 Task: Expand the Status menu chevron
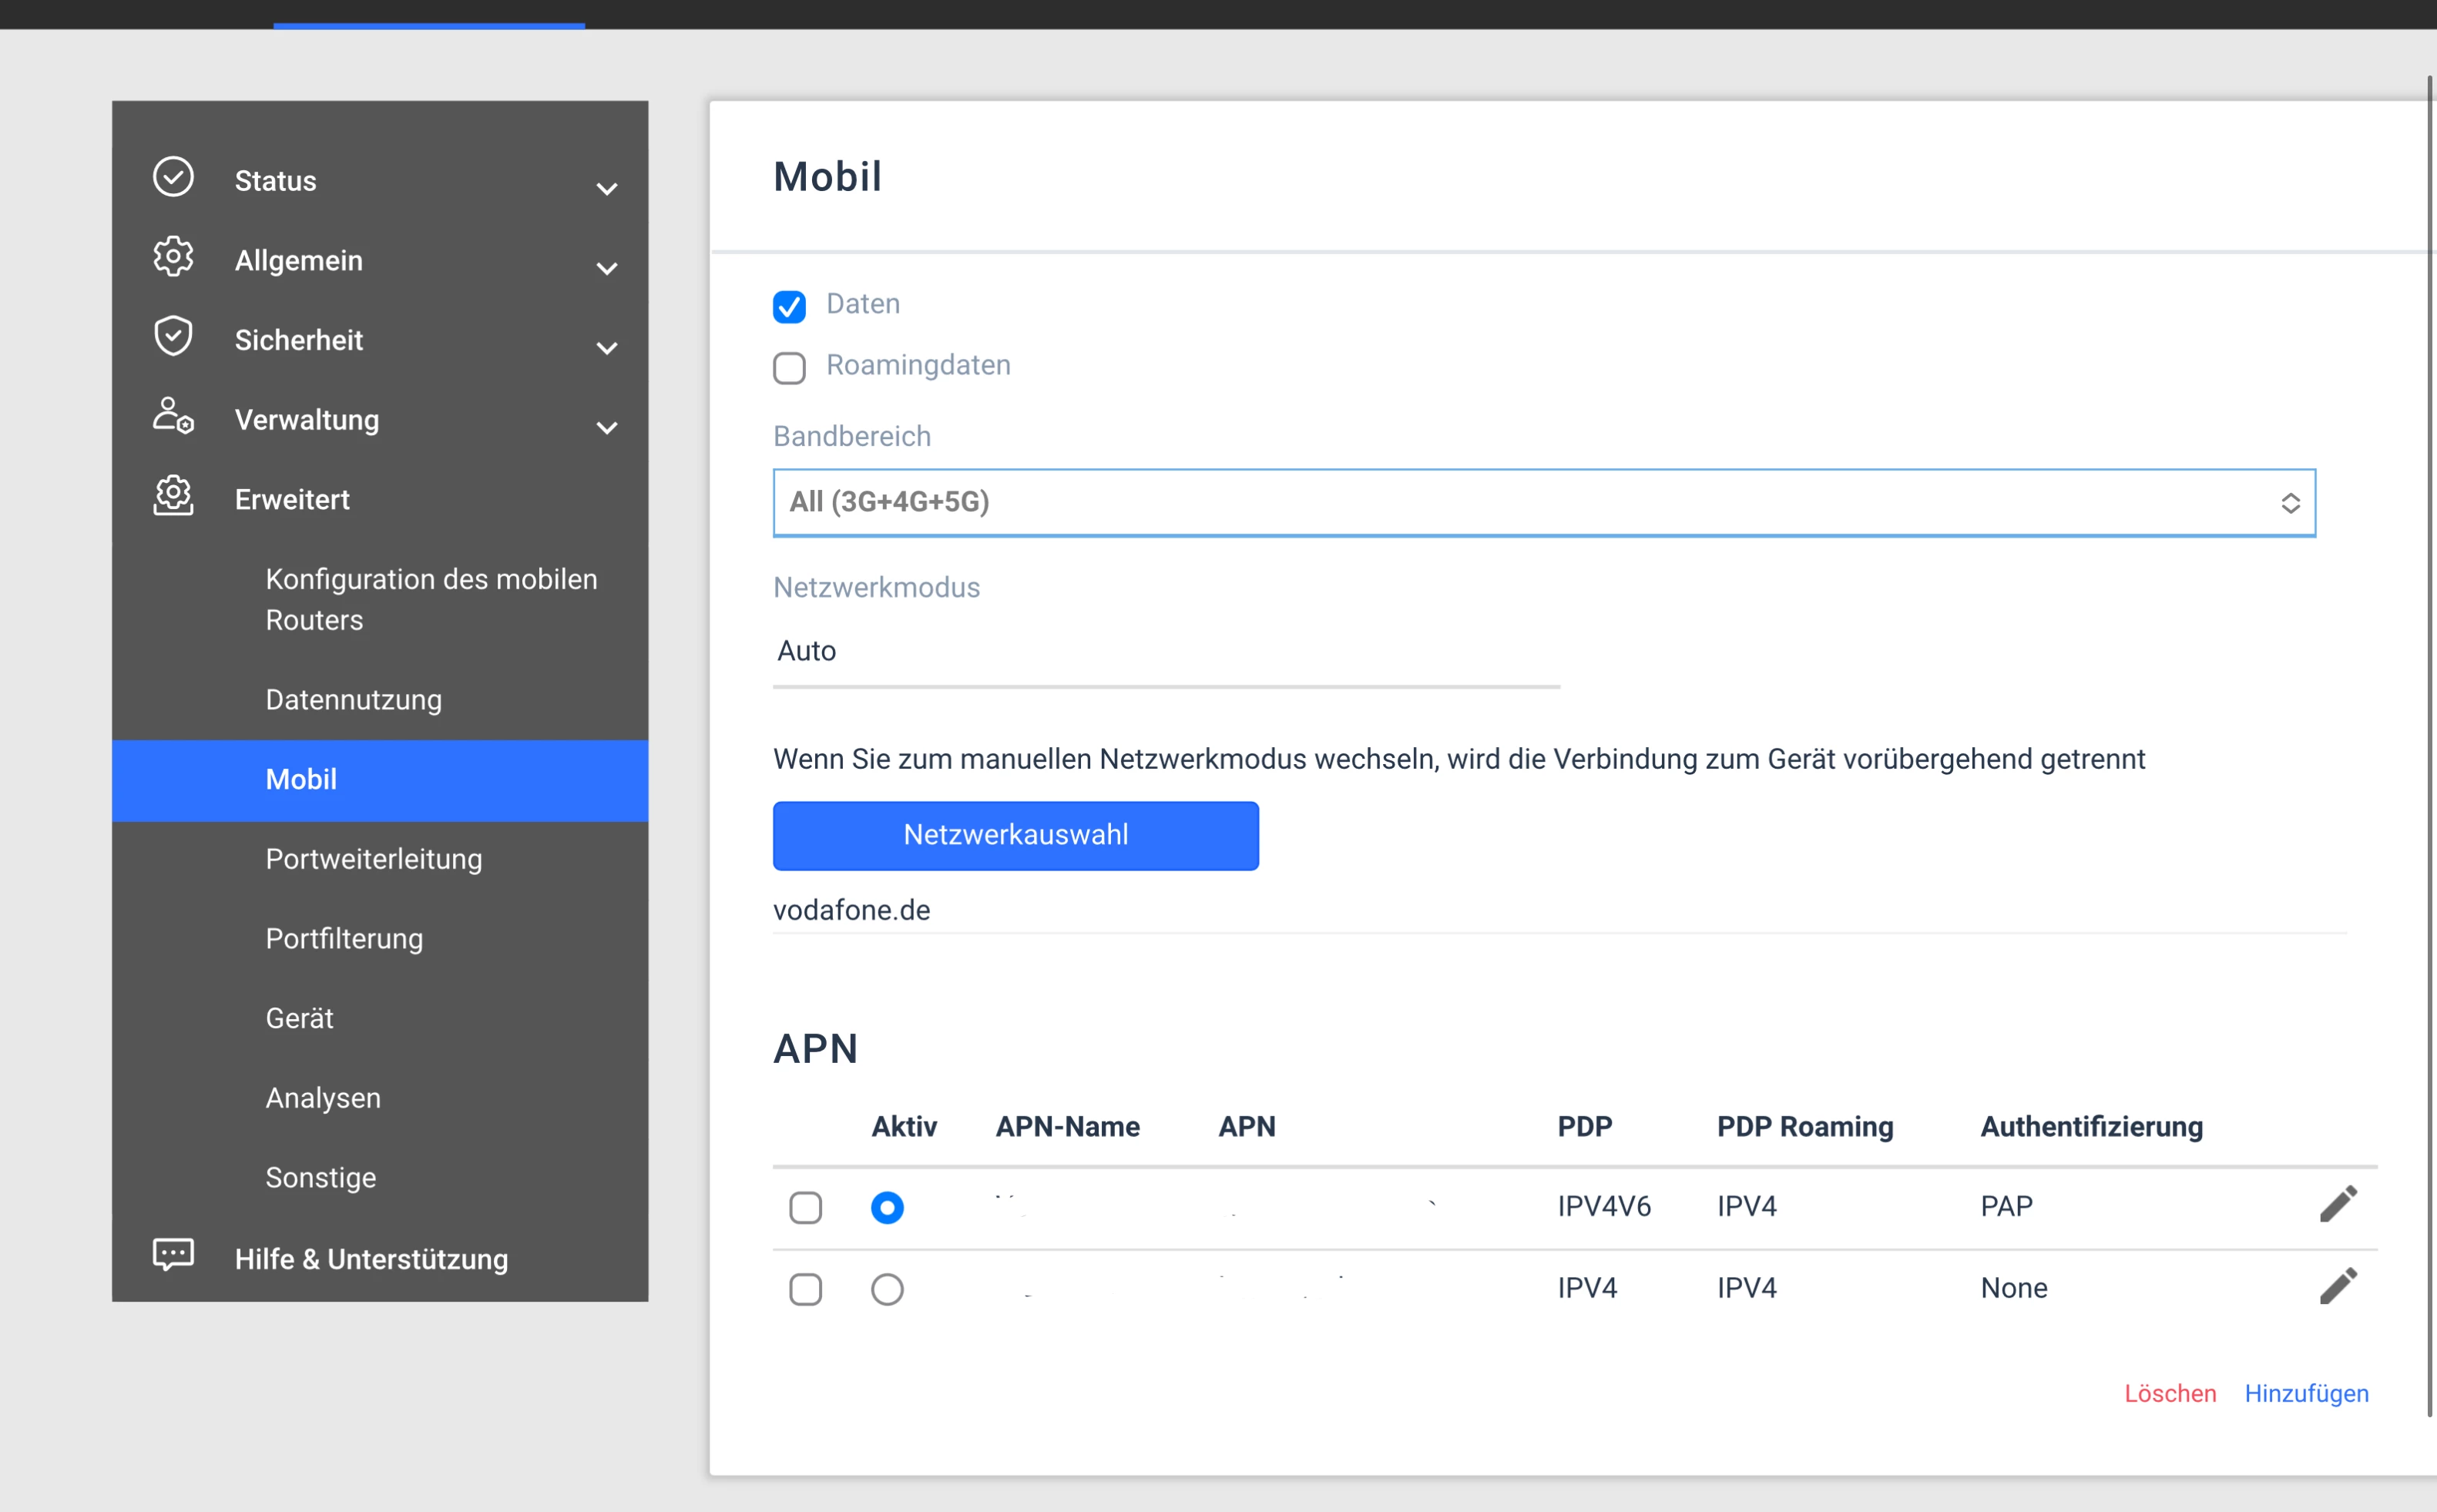pyautogui.click(x=606, y=189)
